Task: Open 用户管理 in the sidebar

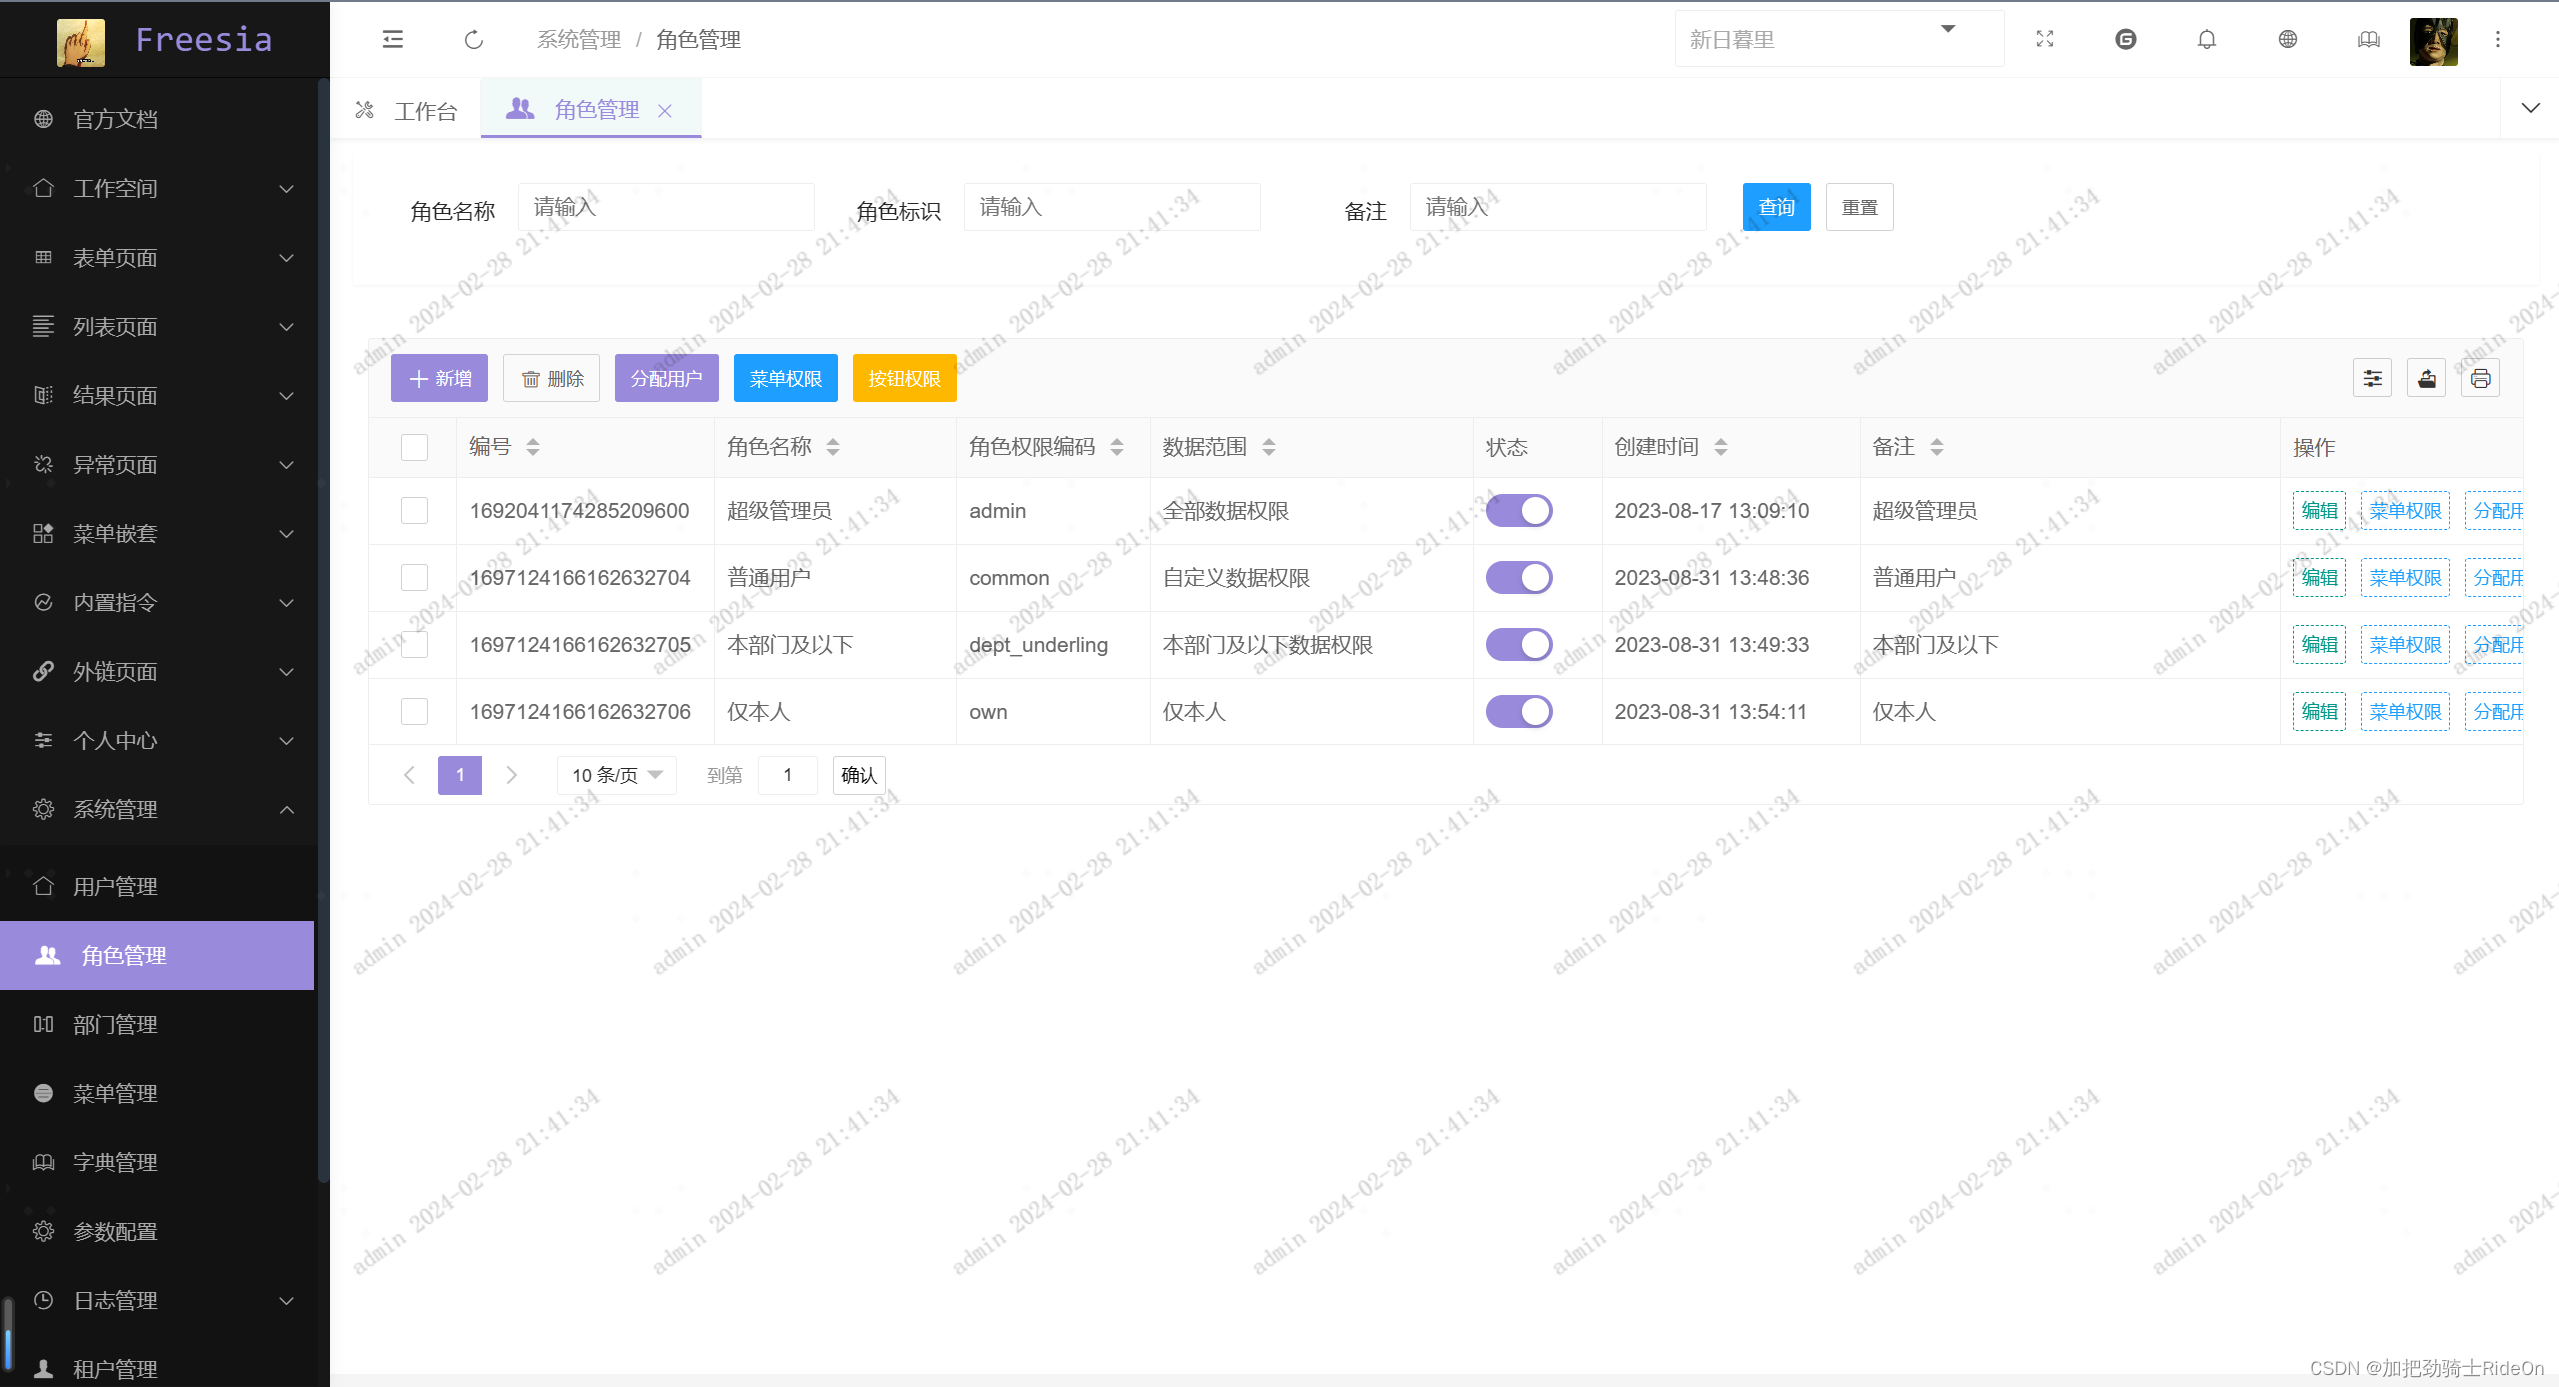Action: click(158, 886)
